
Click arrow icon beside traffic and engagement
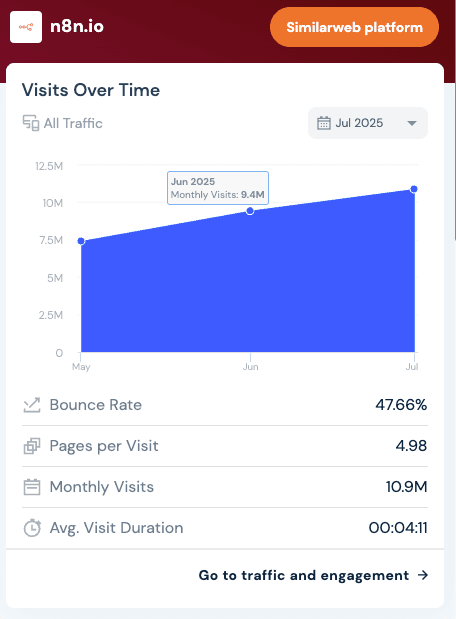(423, 575)
